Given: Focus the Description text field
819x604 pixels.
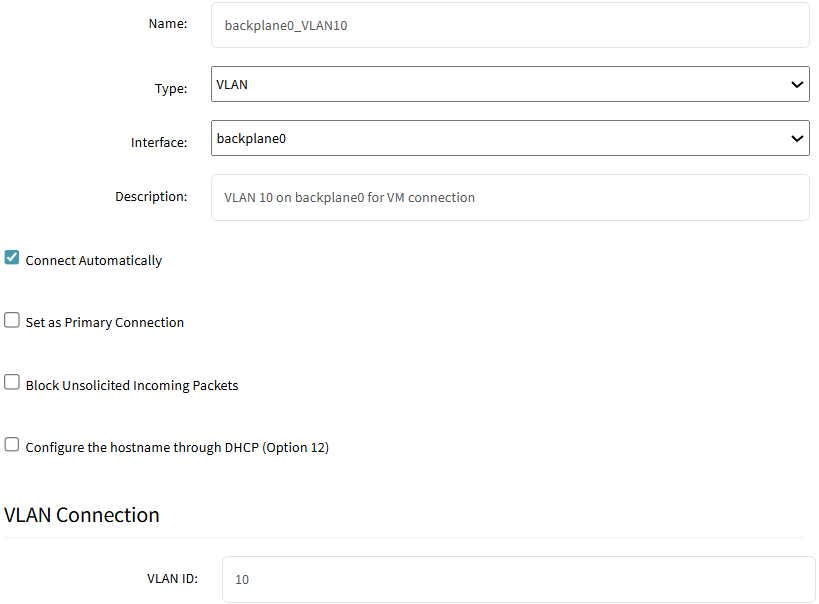Looking at the screenshot, I should [510, 198].
